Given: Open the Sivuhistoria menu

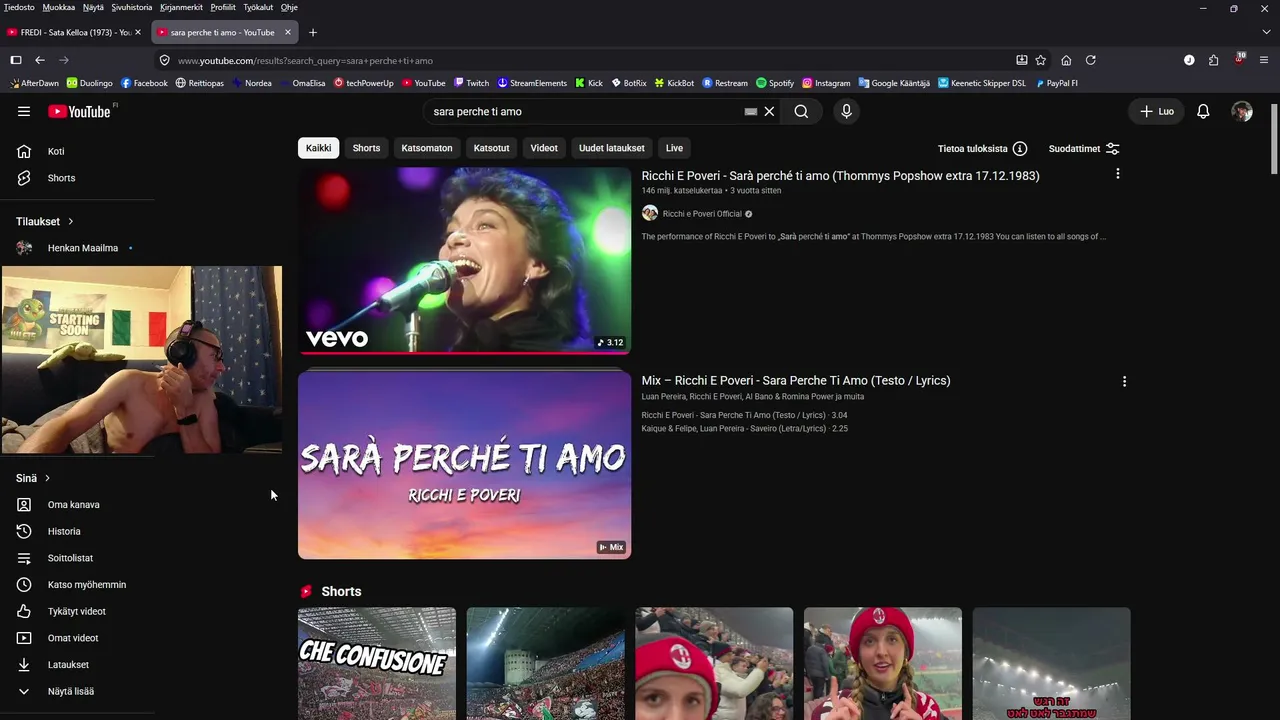Looking at the screenshot, I should click(x=132, y=7).
